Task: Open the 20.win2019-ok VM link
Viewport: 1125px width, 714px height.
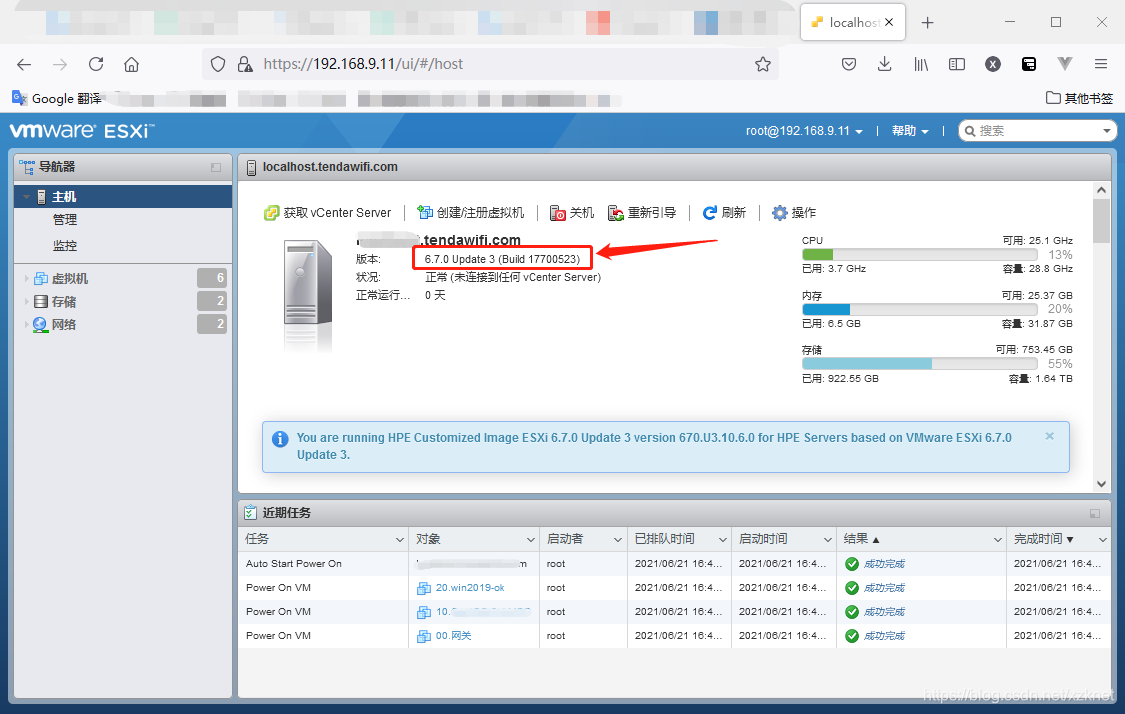Action: click(470, 588)
